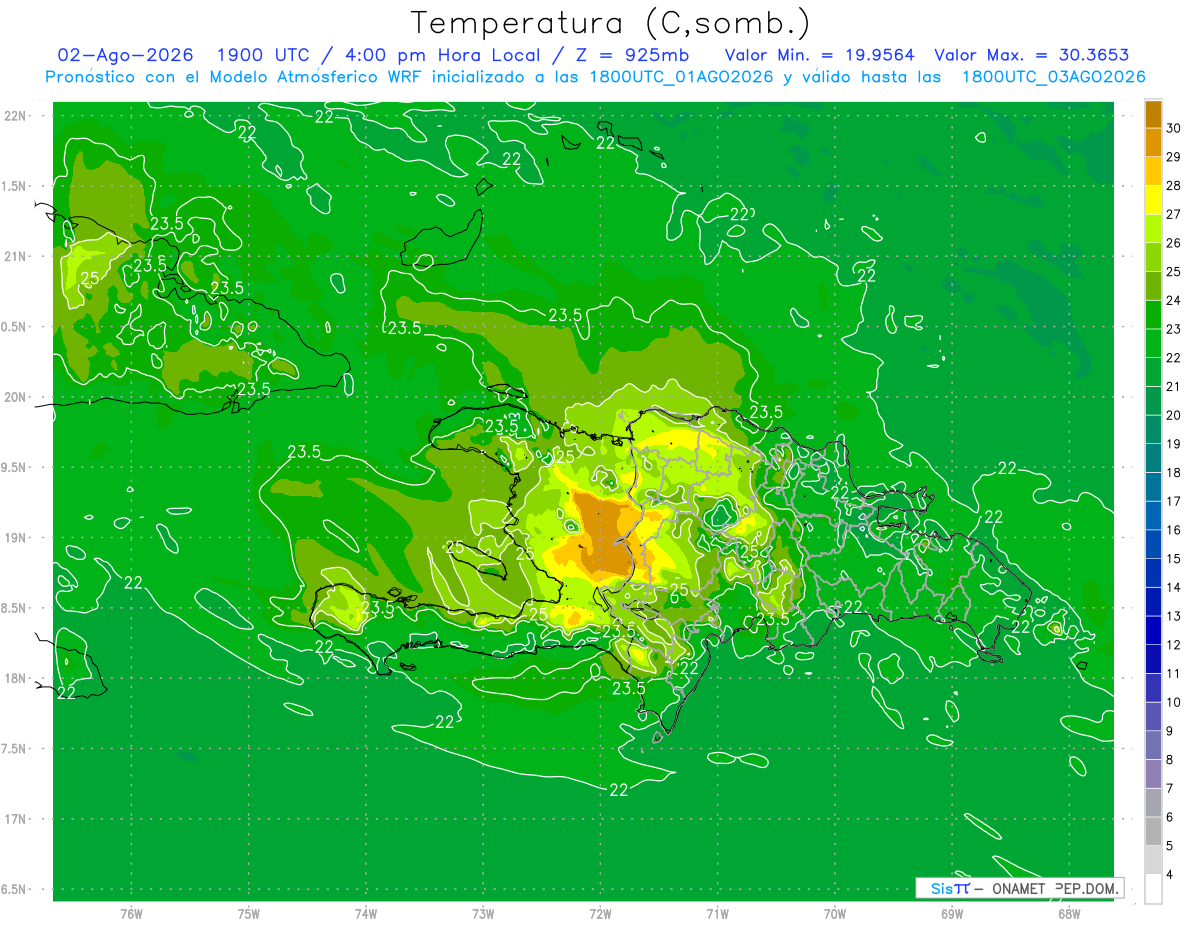The height and width of the screenshot is (927, 1200).
Task: Click the "Temperatura (C,somb.)" chart title
Action: click(x=610, y=23)
